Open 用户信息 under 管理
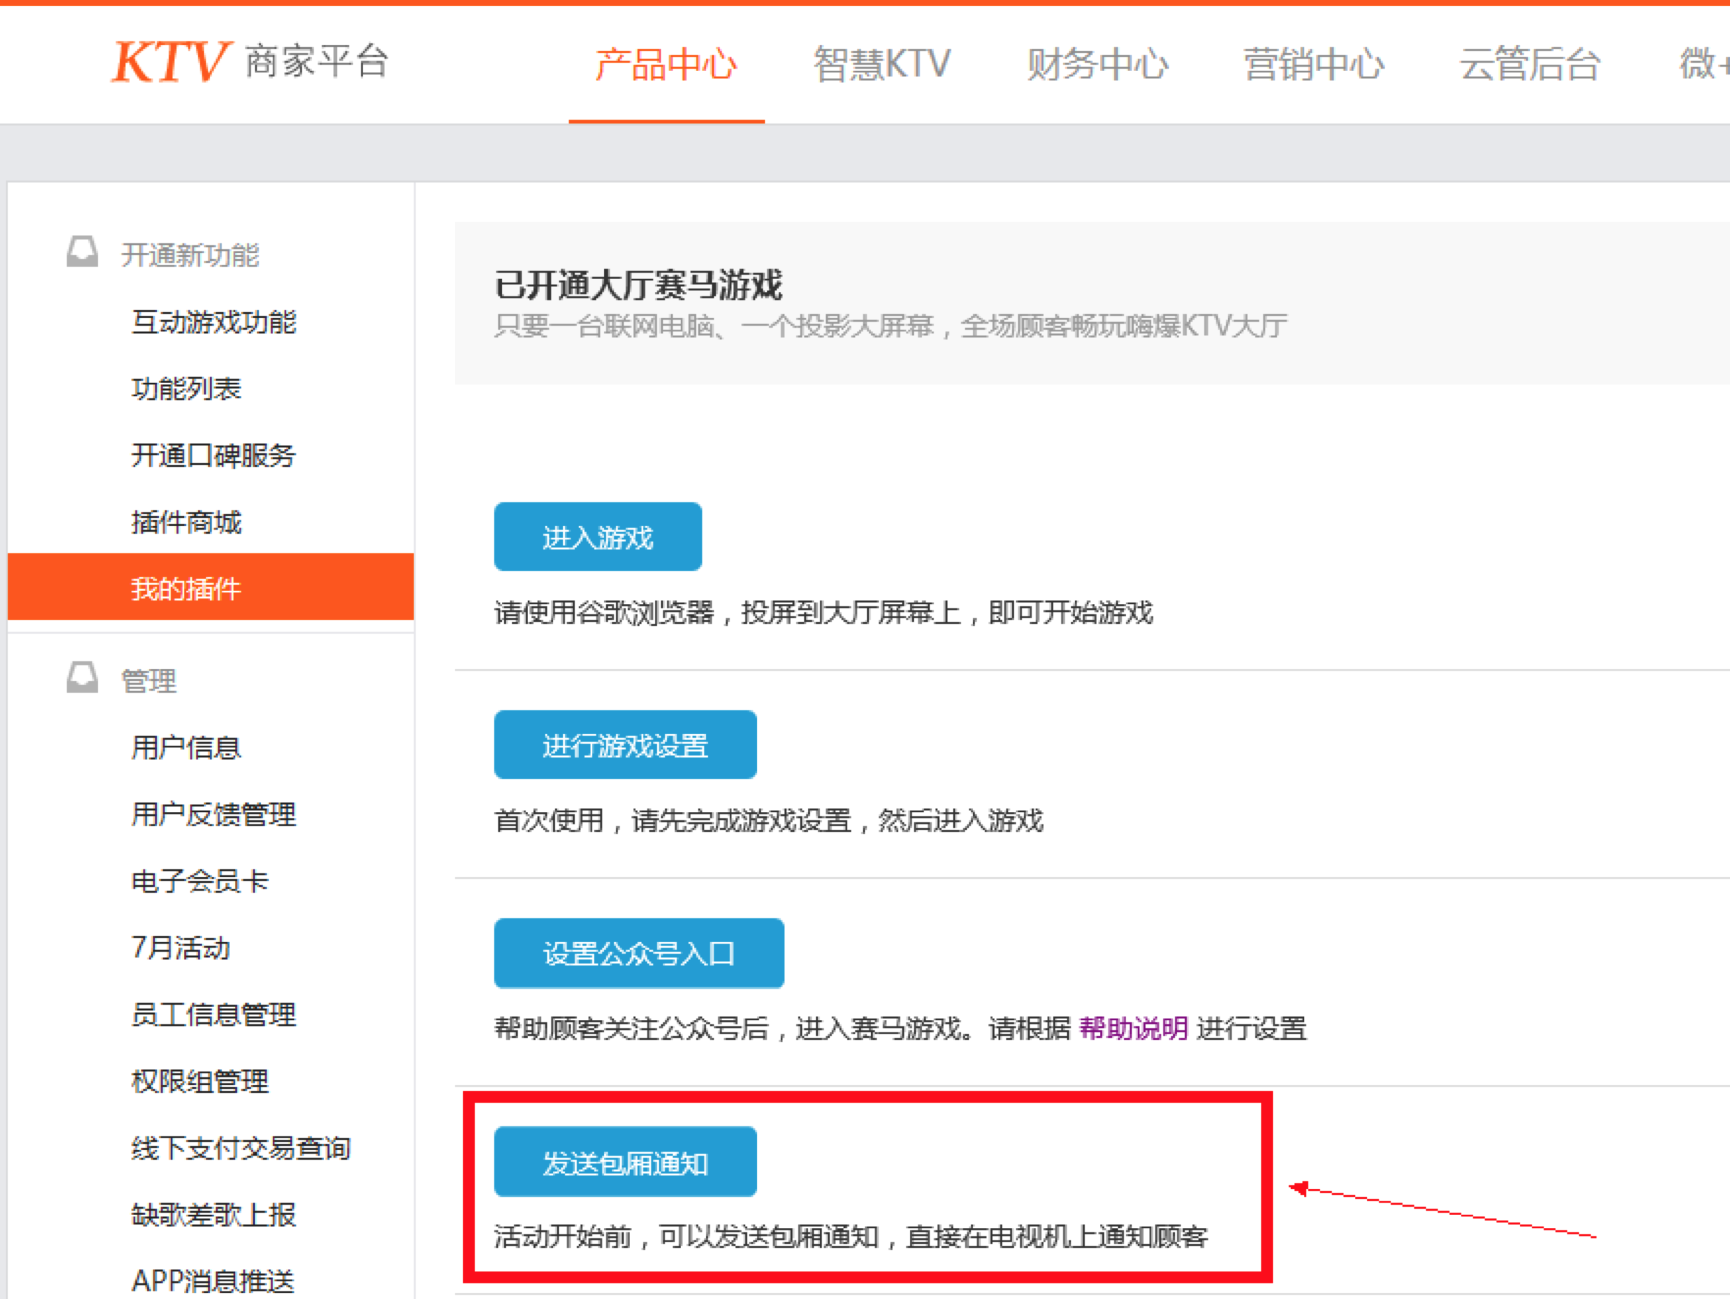The width and height of the screenshot is (1730, 1299). point(186,747)
